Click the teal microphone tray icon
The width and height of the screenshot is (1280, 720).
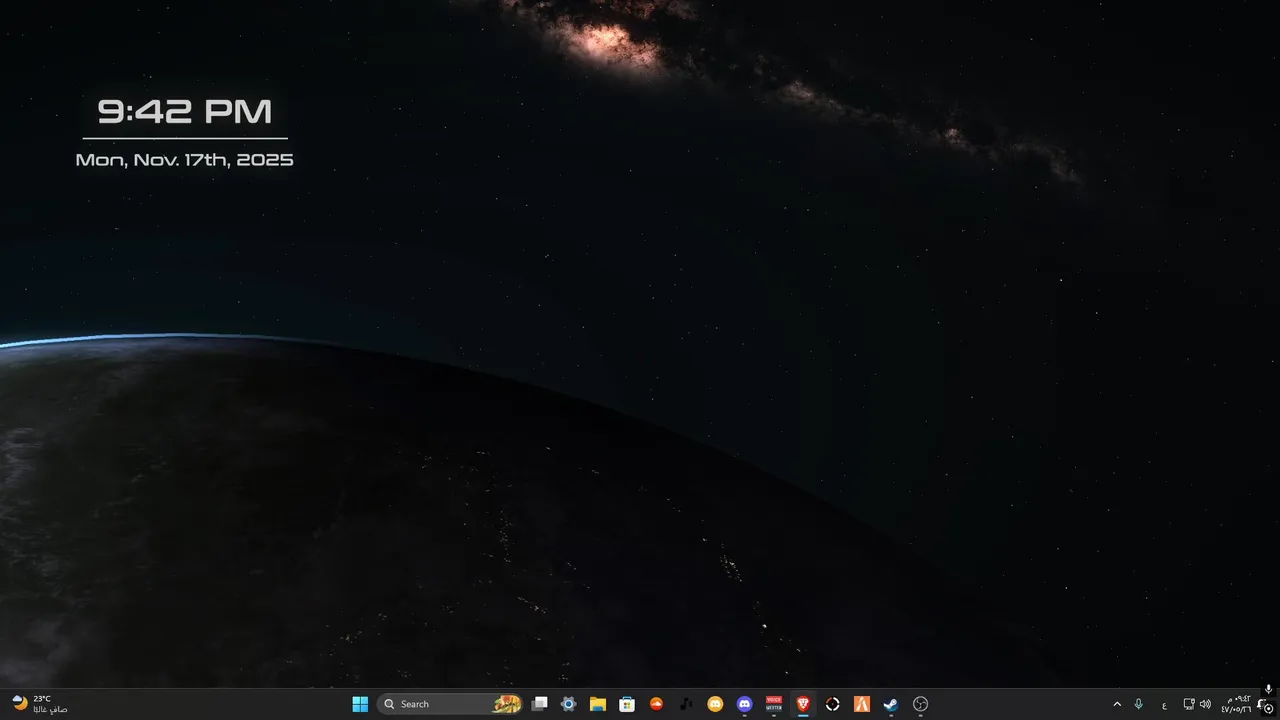pyautogui.click(x=1138, y=704)
